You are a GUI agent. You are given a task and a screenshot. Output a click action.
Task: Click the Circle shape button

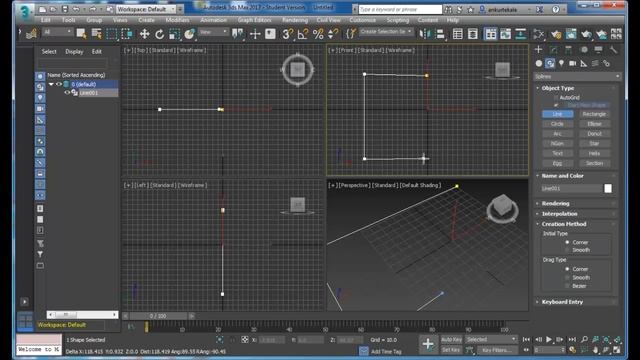tap(557, 124)
